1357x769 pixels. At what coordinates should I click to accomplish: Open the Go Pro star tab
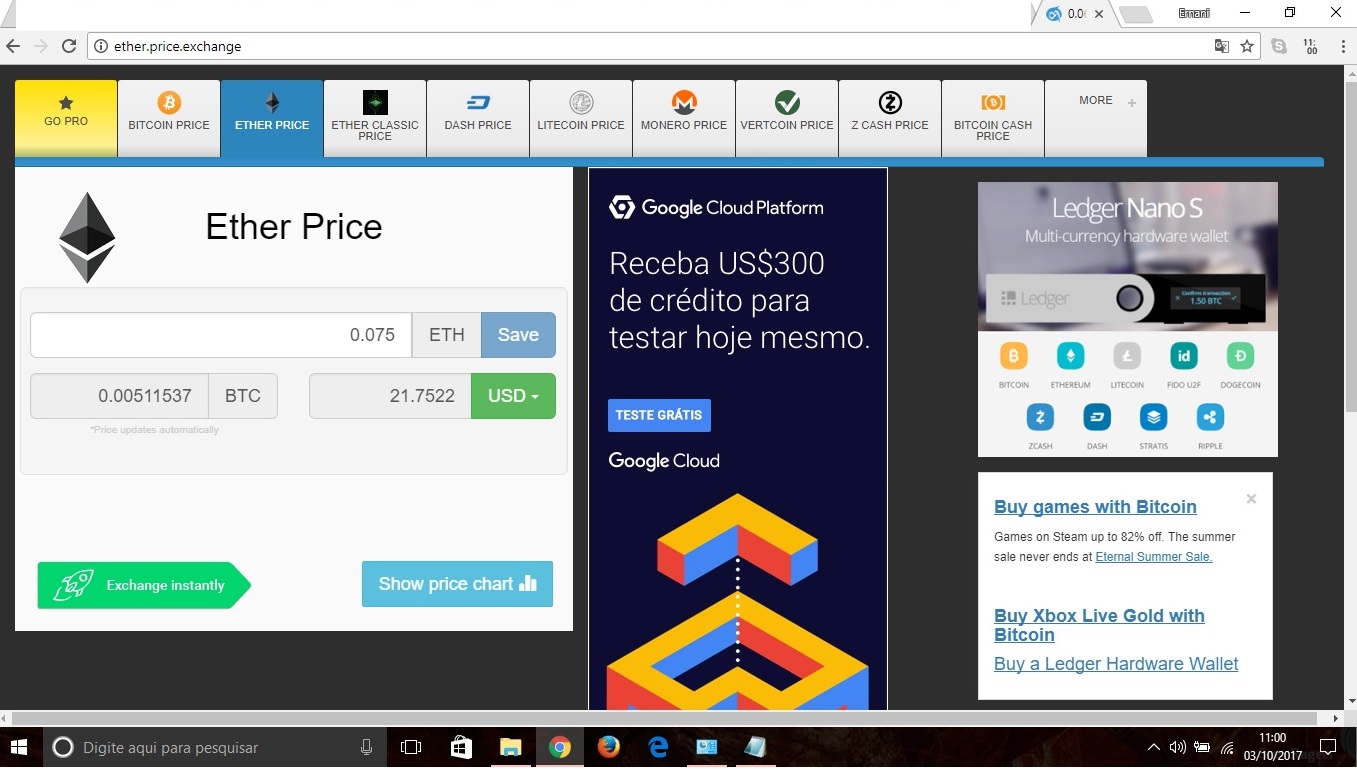(x=66, y=118)
